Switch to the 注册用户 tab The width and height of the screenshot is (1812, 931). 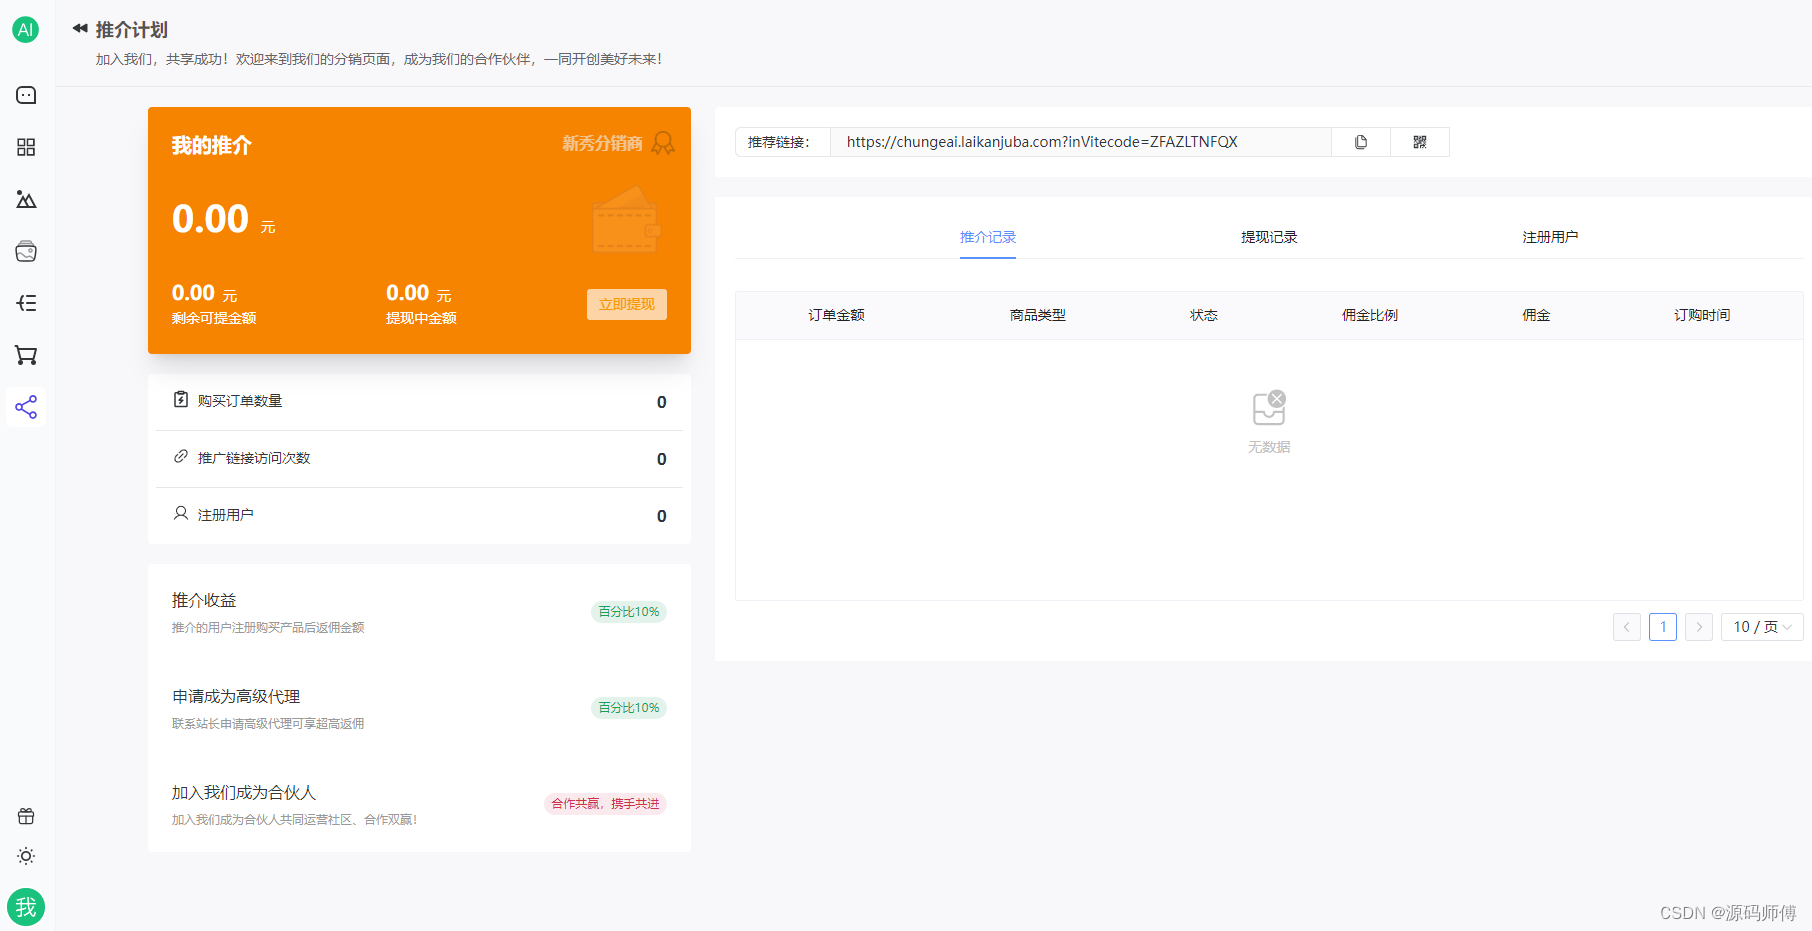pos(1550,237)
